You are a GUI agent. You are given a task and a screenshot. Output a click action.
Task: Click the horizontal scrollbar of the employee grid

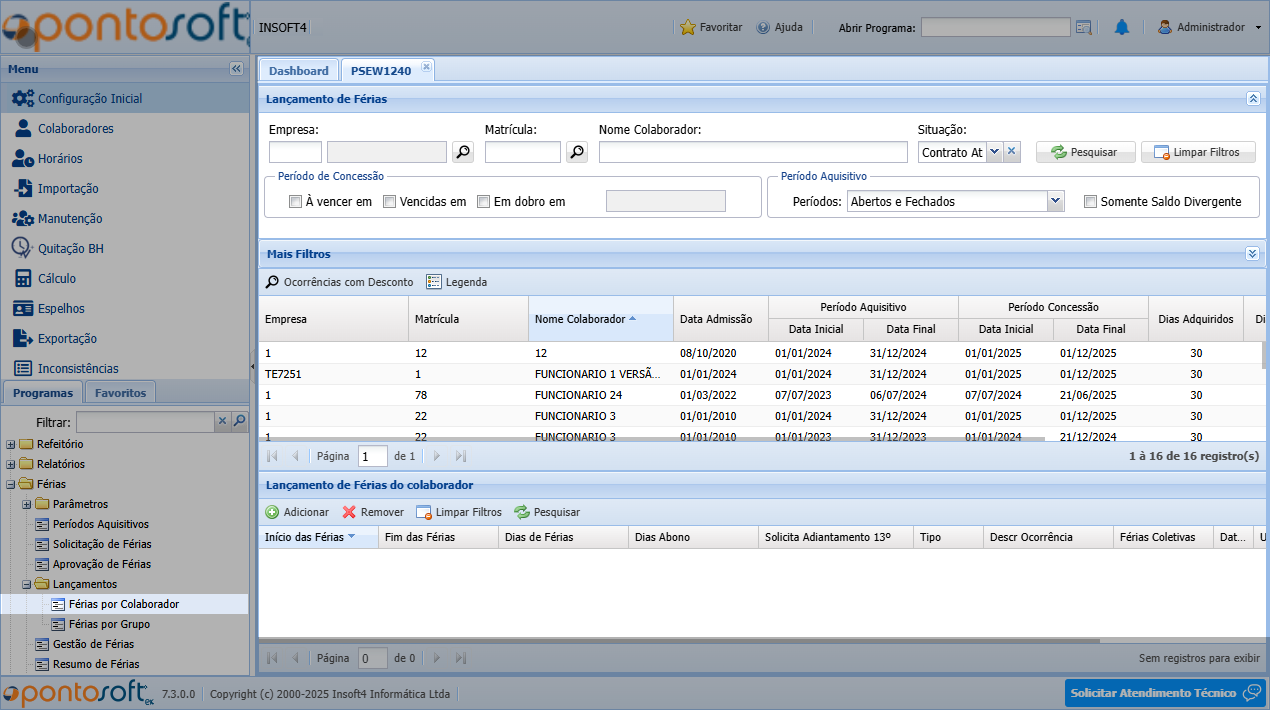(650, 438)
